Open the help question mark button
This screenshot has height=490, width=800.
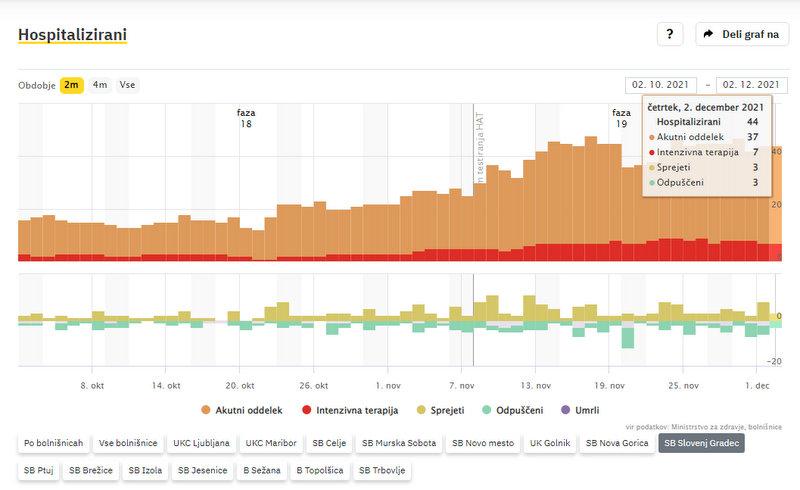(x=670, y=34)
